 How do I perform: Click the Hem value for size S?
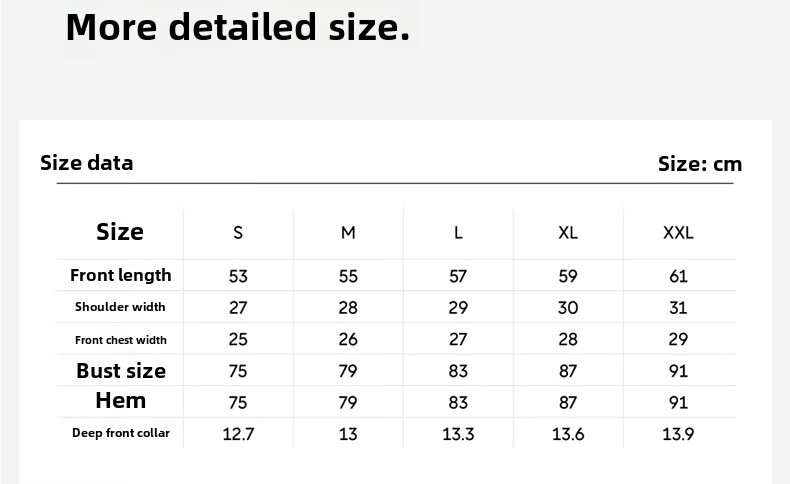coord(238,402)
